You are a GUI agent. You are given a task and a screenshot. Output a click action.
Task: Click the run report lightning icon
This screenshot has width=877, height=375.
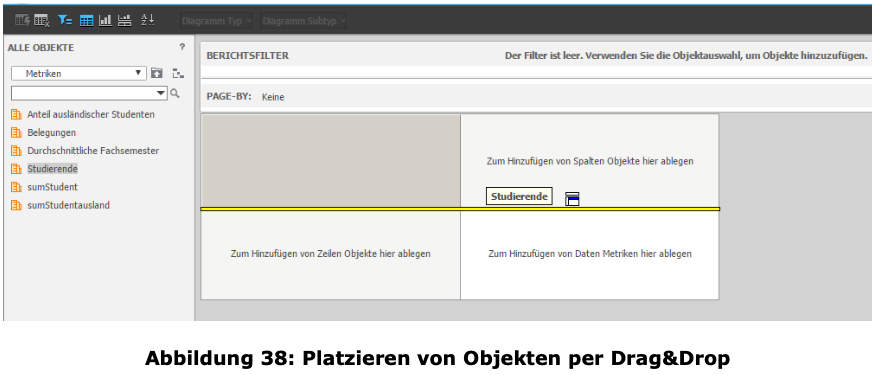[22, 21]
